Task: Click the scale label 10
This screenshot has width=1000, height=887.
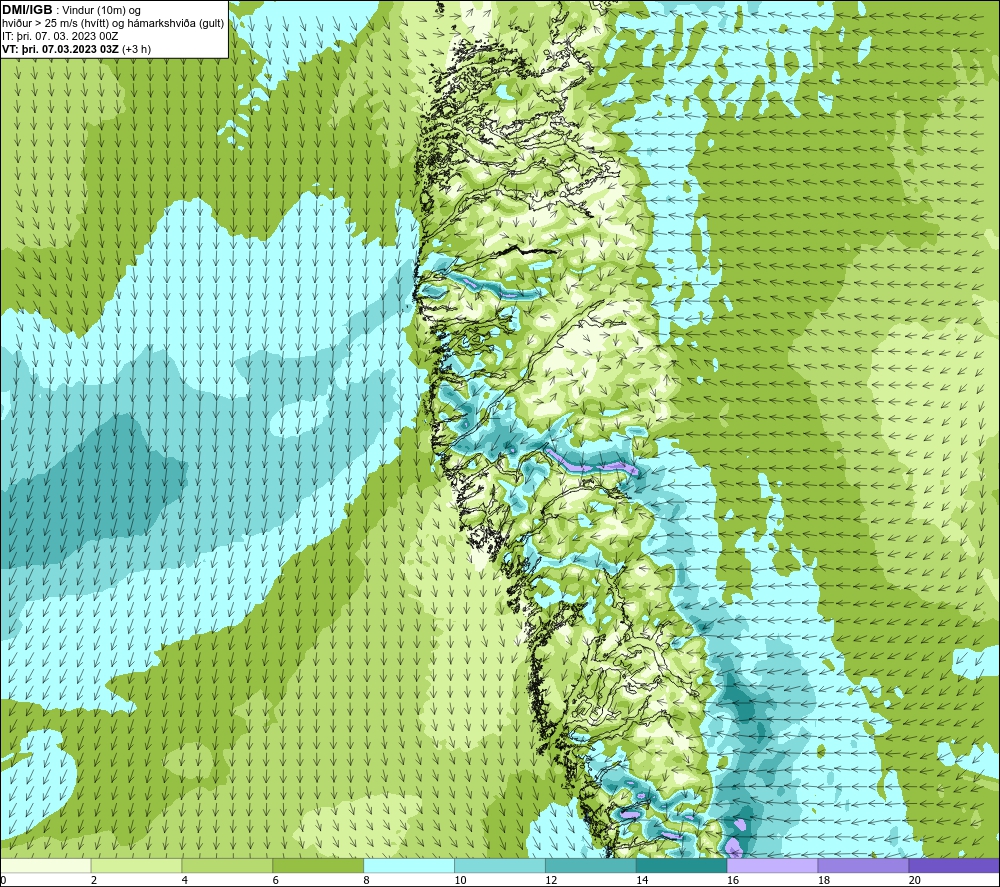Action: click(x=460, y=880)
